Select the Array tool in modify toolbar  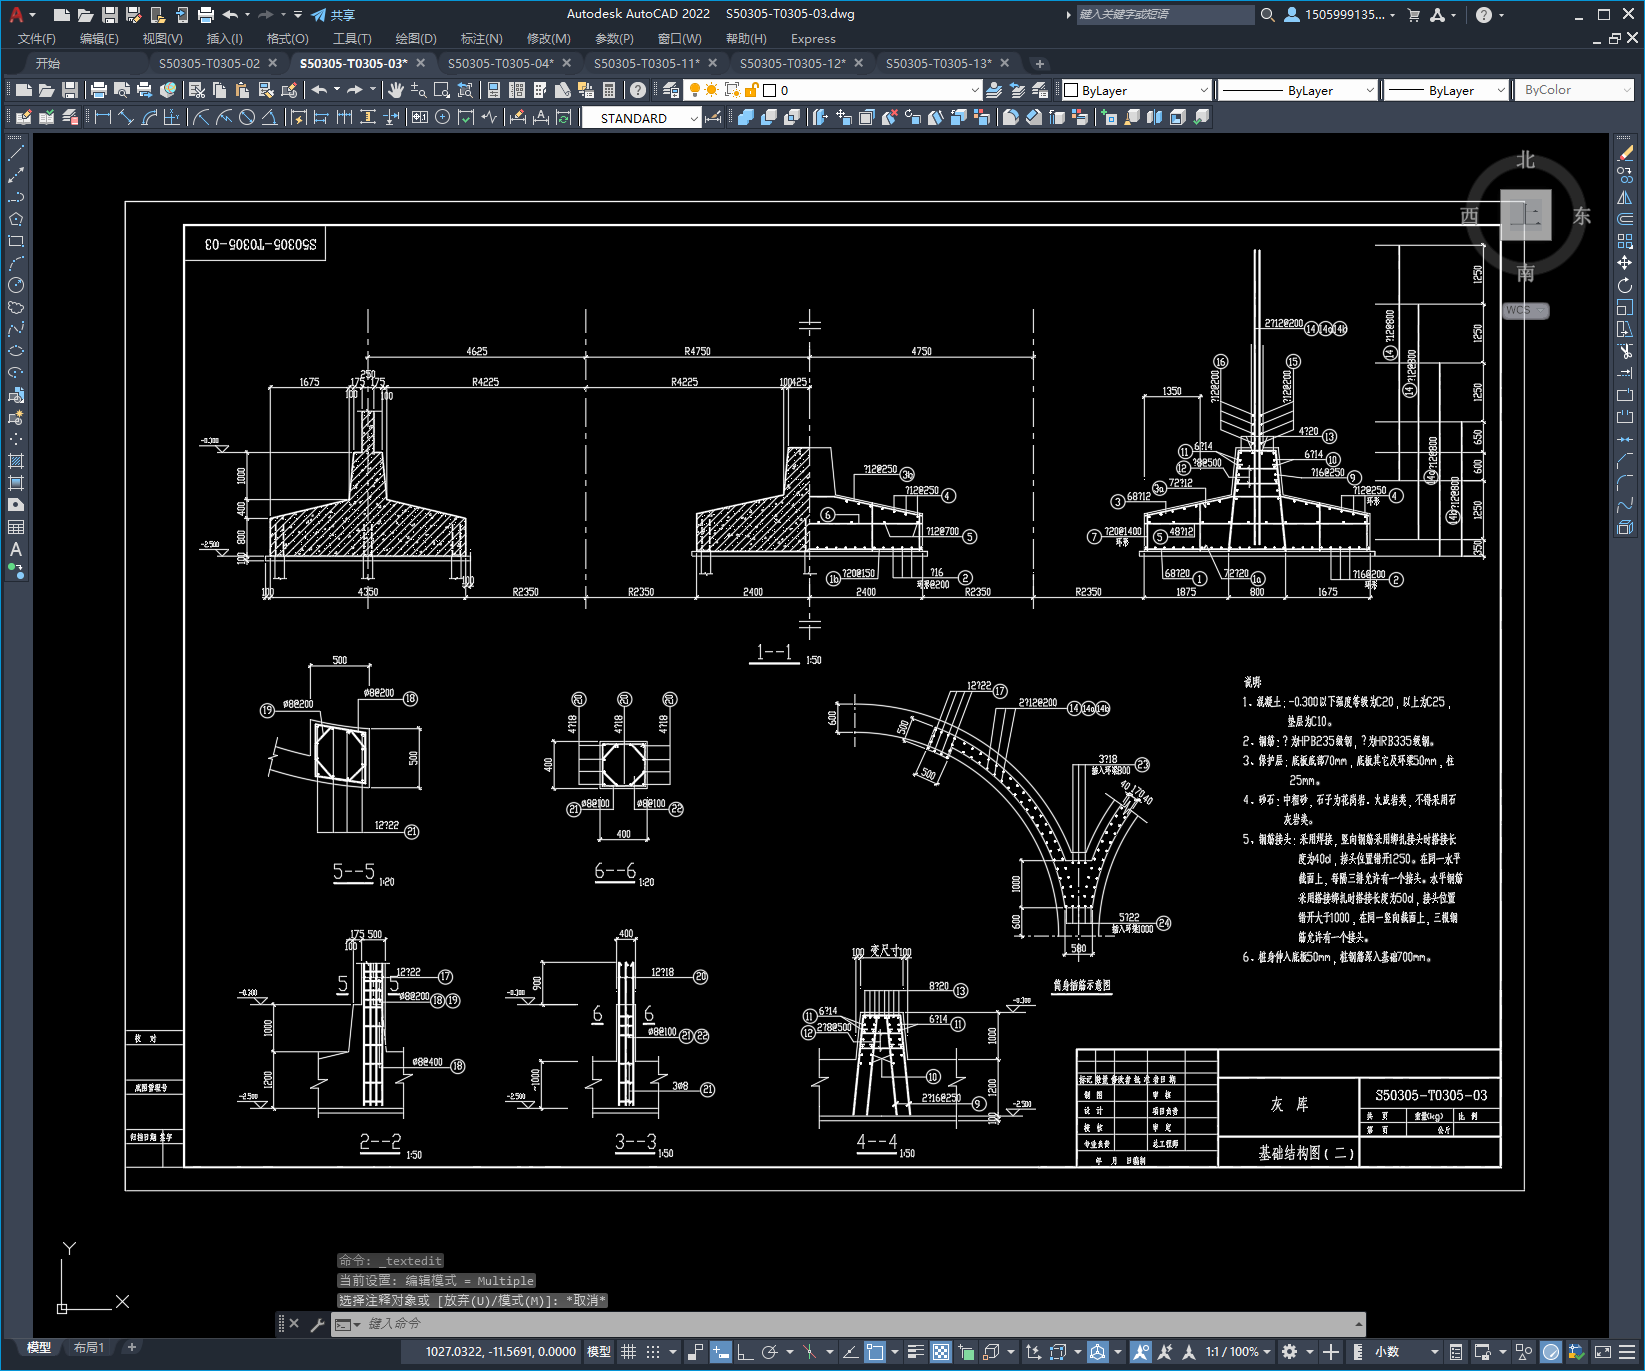point(1625,241)
